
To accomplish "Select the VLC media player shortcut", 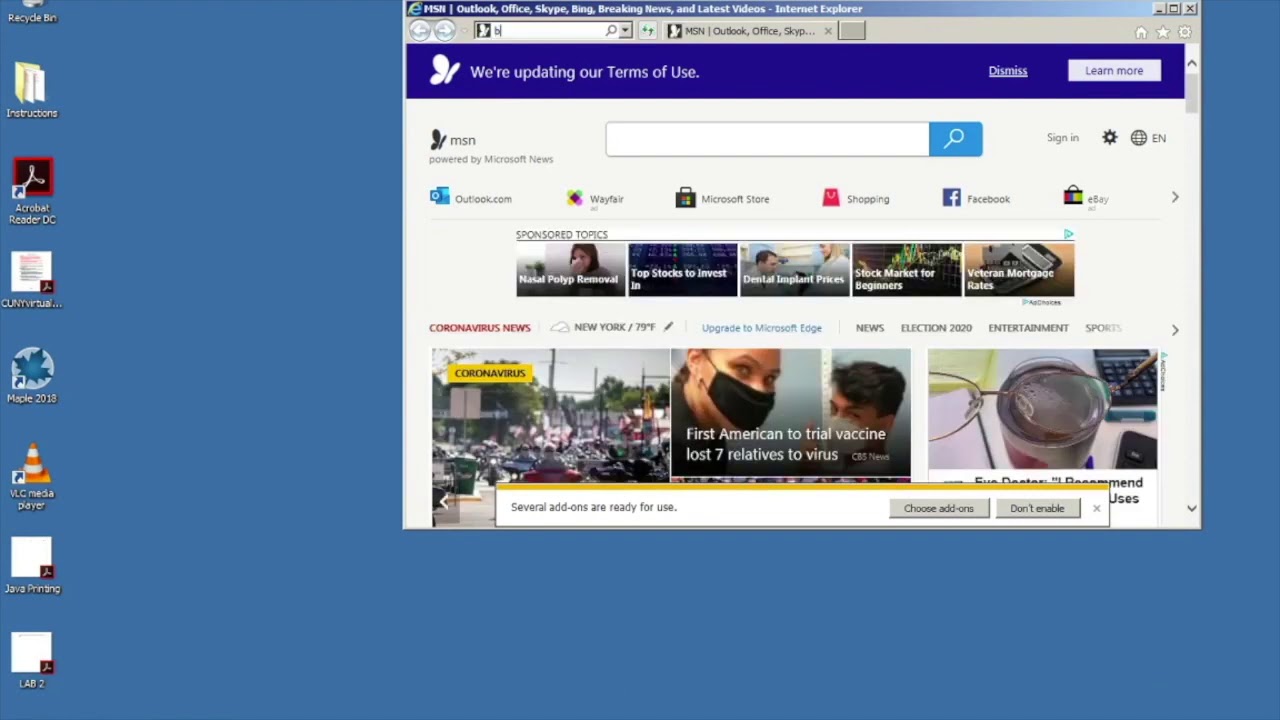I will 32,477.
